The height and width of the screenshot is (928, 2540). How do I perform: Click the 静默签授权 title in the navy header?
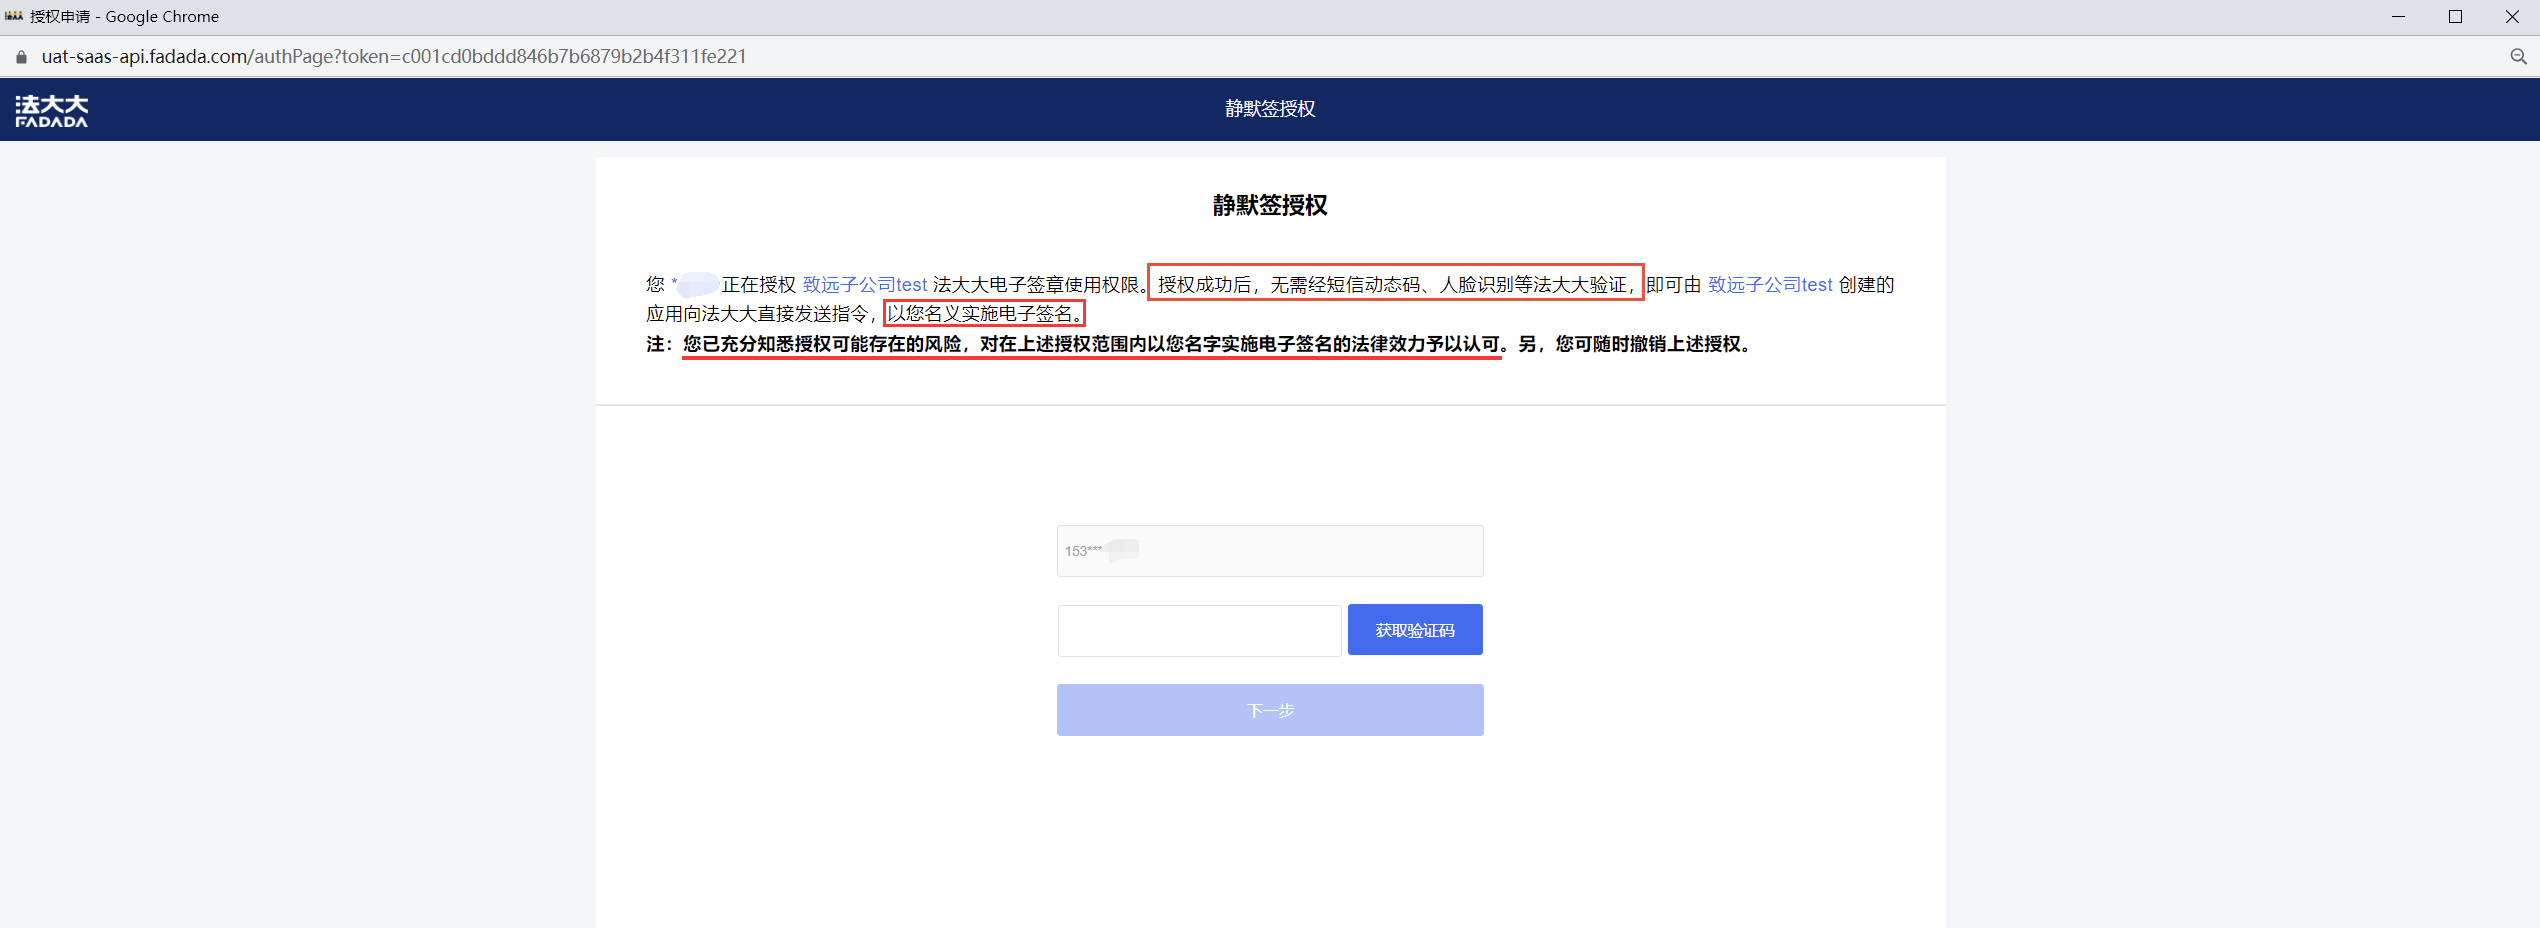[x=1270, y=109]
